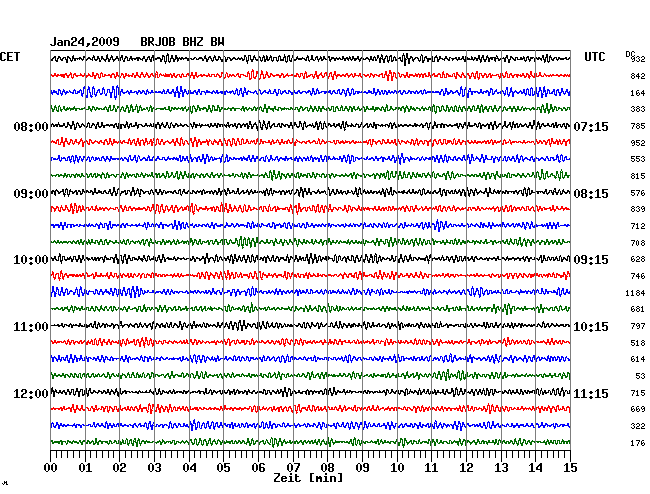Image resolution: width=650 pixels, height=494 pixels.
Task: Click the DC value '164'
Action: click(x=638, y=93)
